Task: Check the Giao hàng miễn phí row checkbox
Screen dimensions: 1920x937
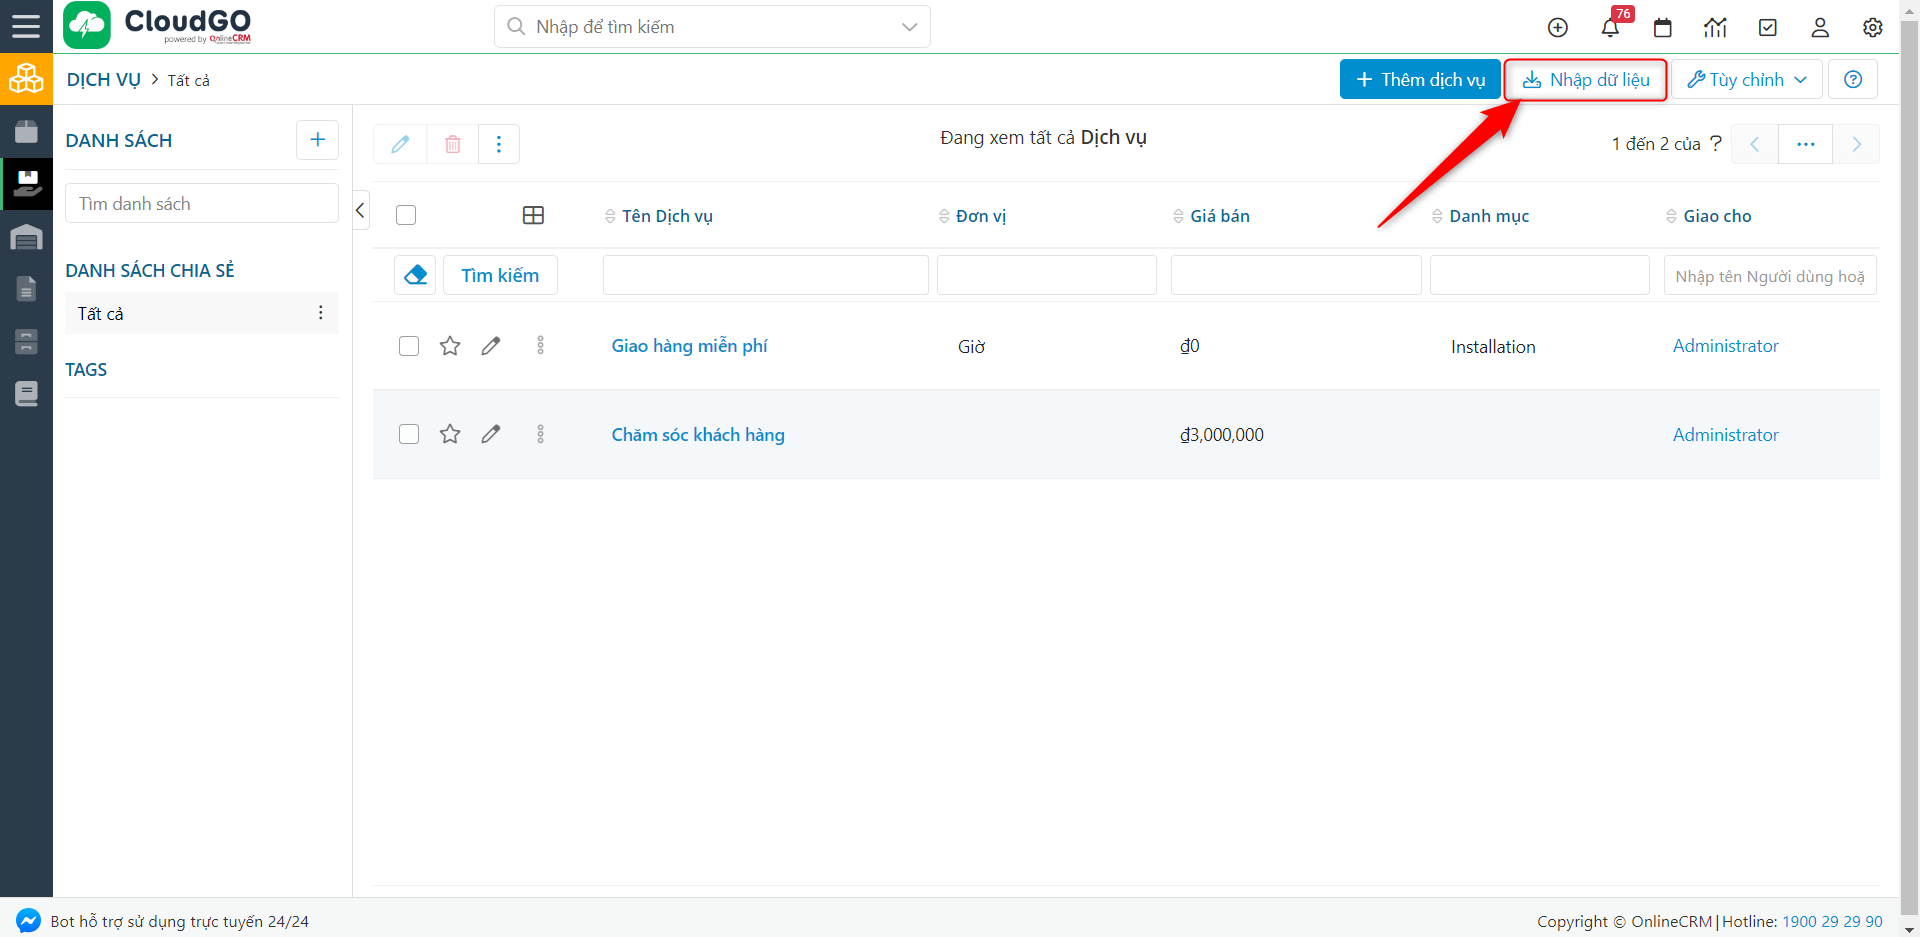Action: pos(409,346)
